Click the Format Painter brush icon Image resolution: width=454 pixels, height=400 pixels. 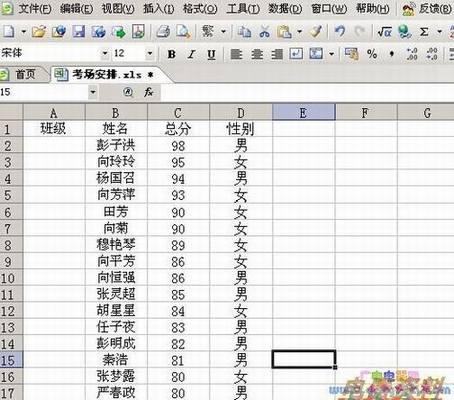point(315,32)
